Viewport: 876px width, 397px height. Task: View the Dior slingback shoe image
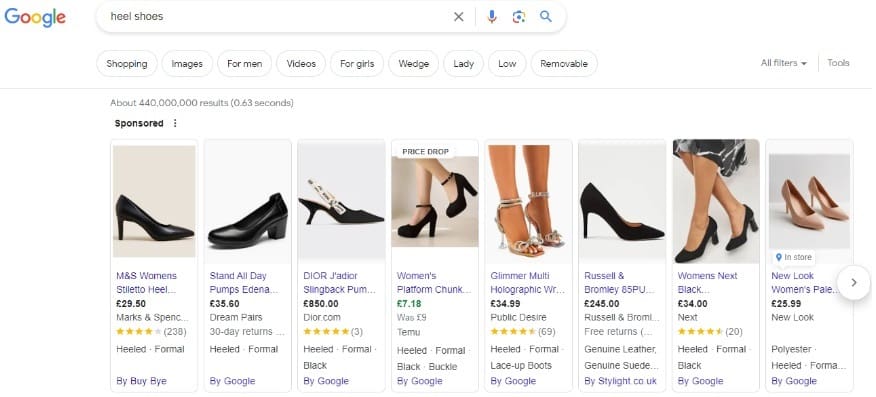tap(341, 202)
